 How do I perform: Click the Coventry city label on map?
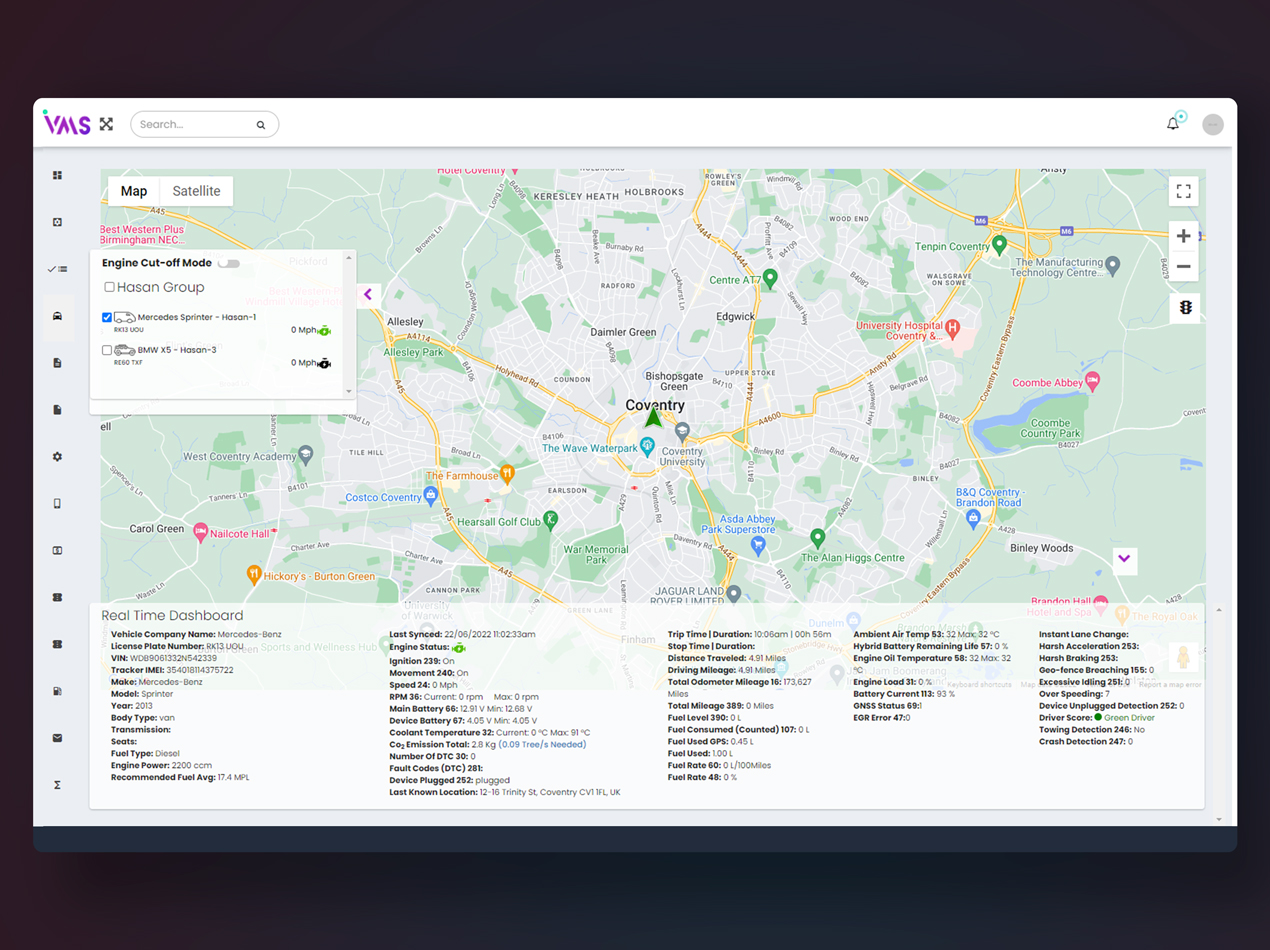(x=655, y=405)
